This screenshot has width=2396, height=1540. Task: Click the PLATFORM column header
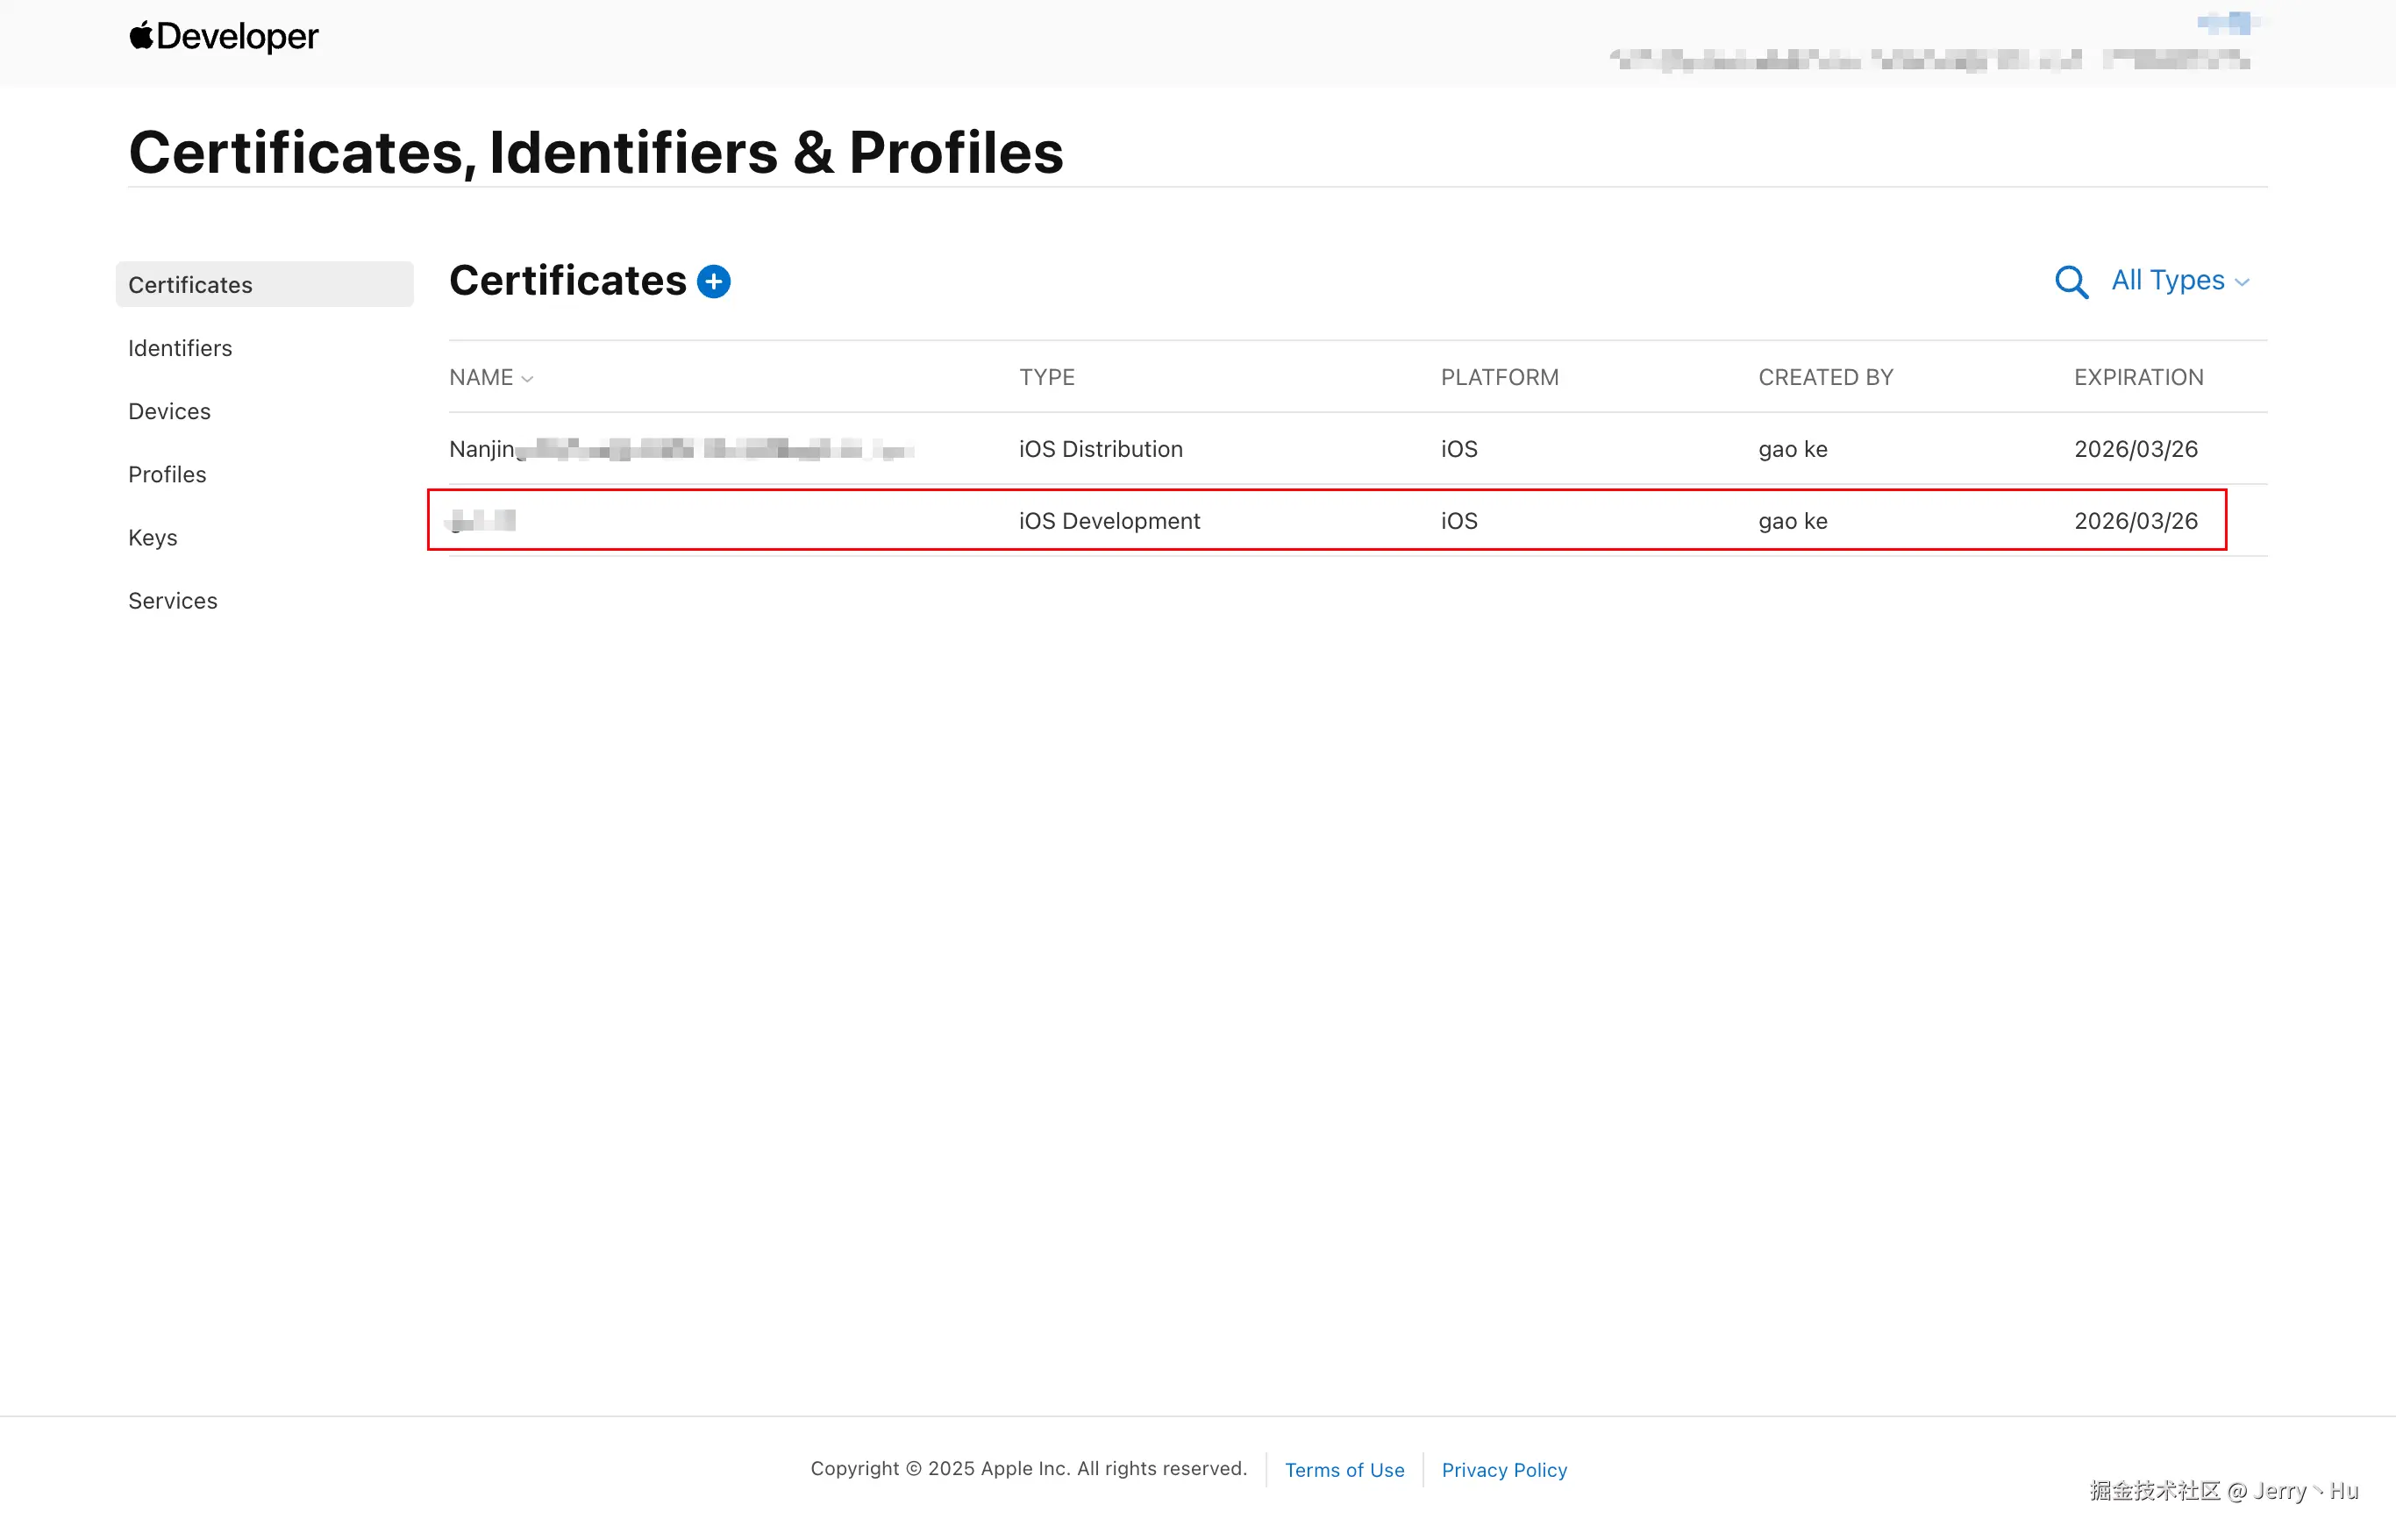[1499, 377]
